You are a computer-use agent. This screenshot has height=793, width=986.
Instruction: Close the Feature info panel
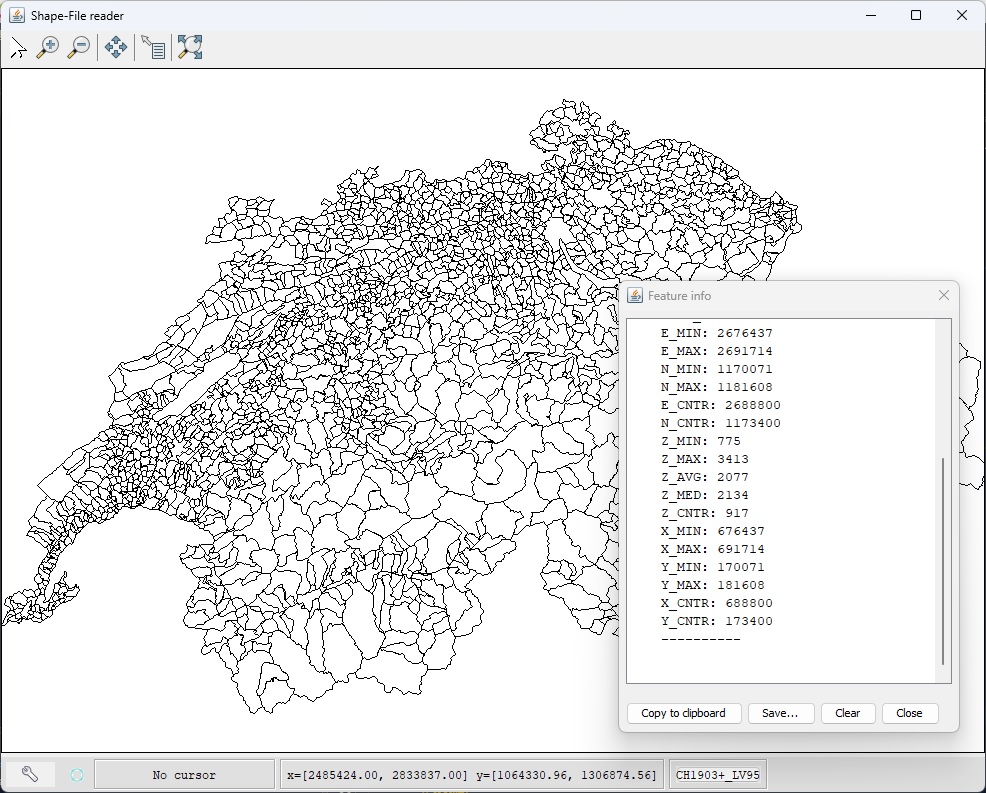pyautogui.click(x=909, y=713)
